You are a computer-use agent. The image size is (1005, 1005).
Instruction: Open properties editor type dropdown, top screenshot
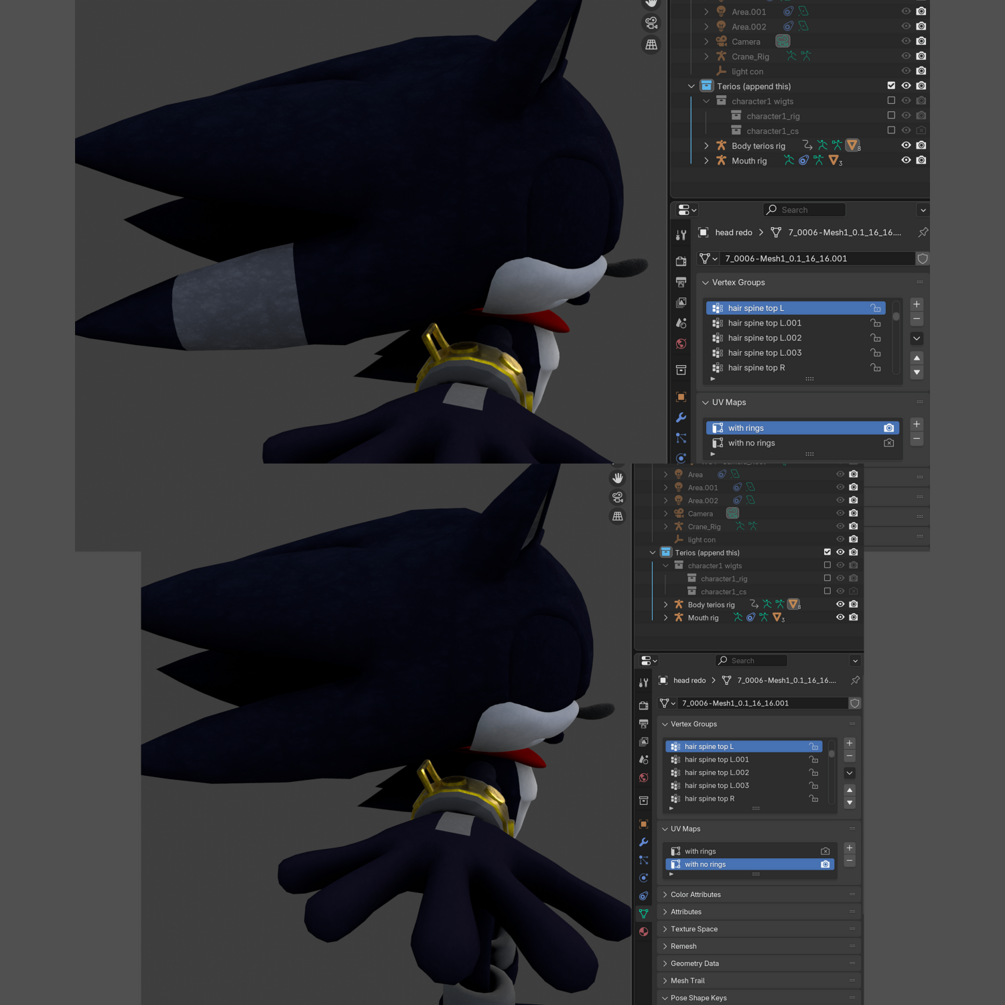click(x=686, y=210)
